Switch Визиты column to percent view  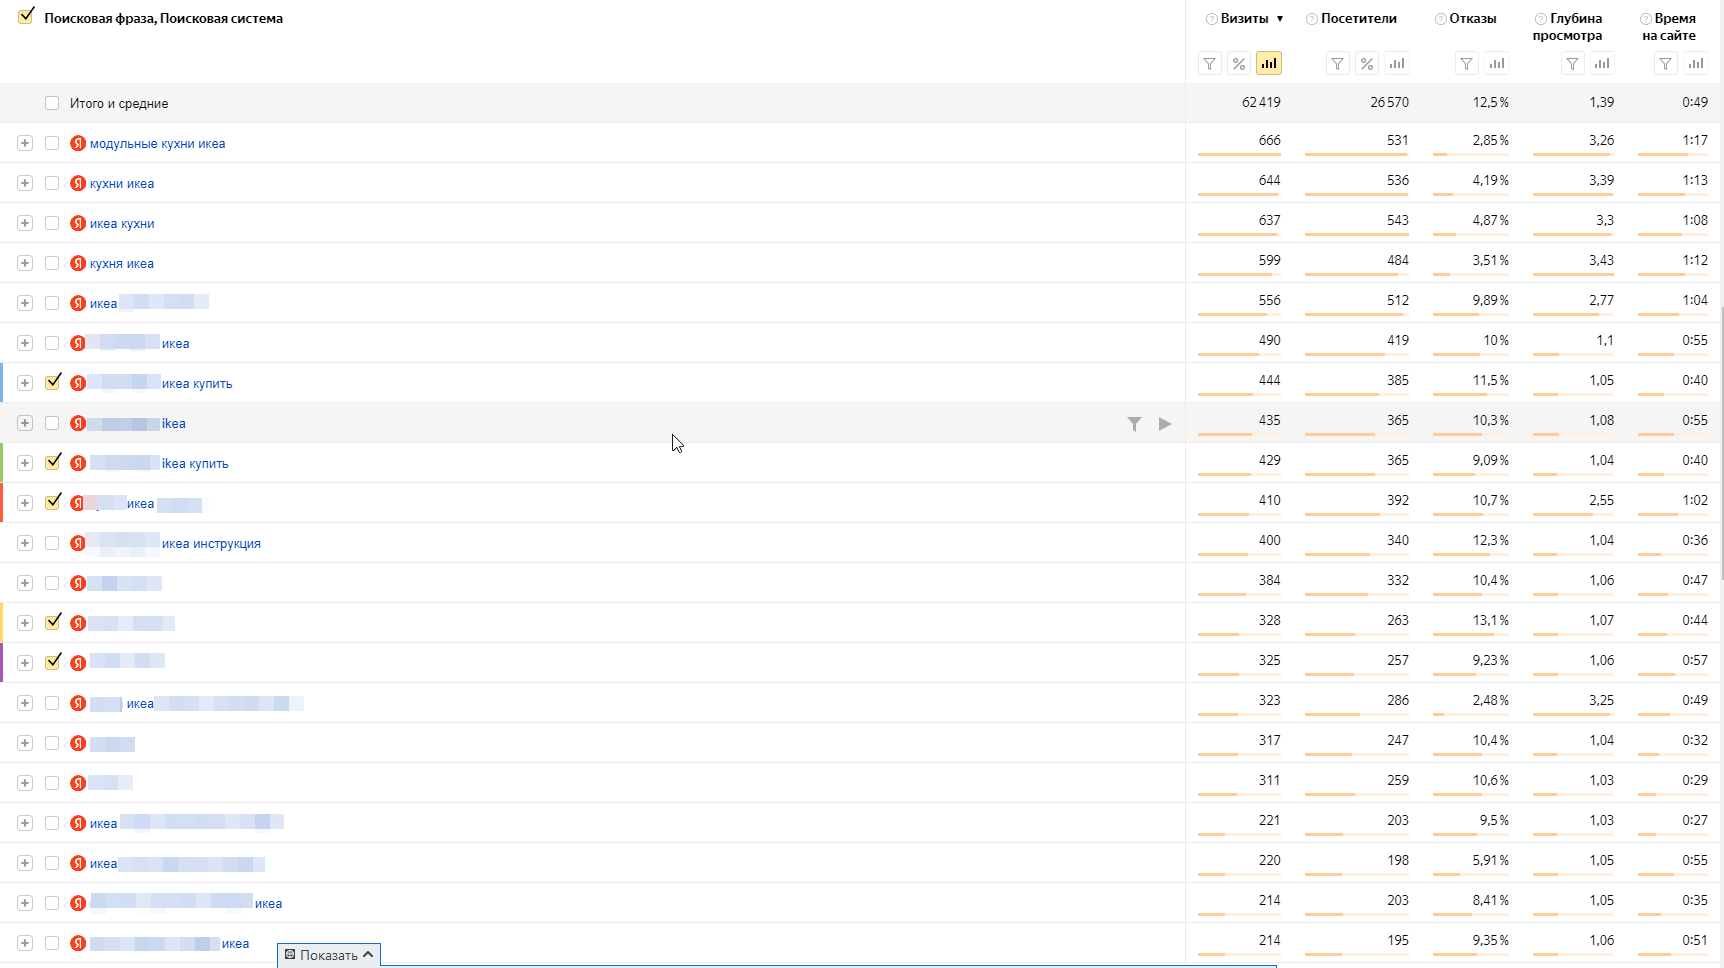[1239, 64]
